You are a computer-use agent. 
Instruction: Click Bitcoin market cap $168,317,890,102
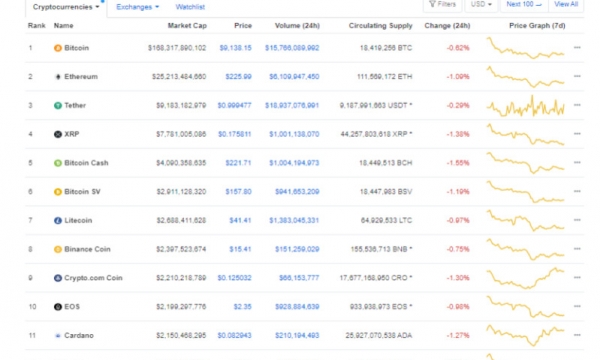pyautogui.click(x=177, y=48)
